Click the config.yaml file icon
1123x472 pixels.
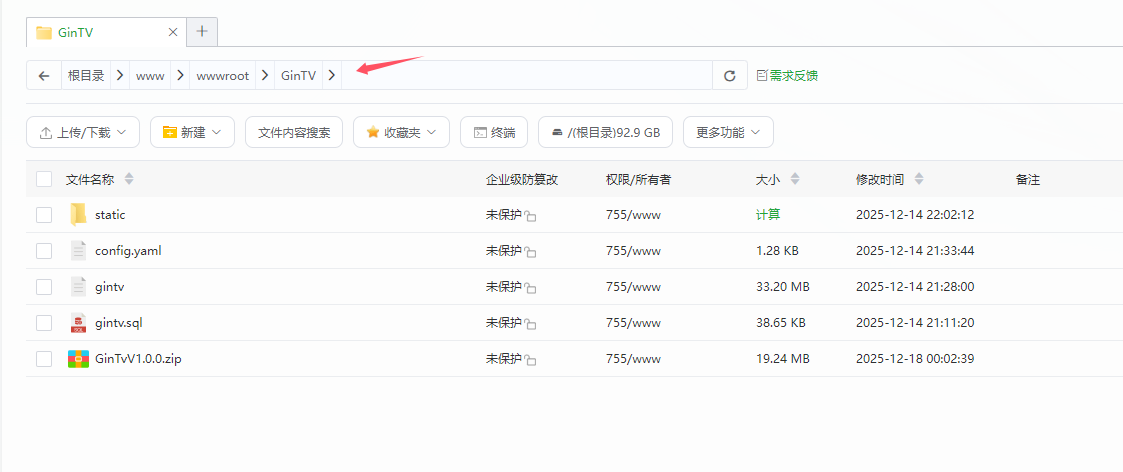pyautogui.click(x=78, y=251)
